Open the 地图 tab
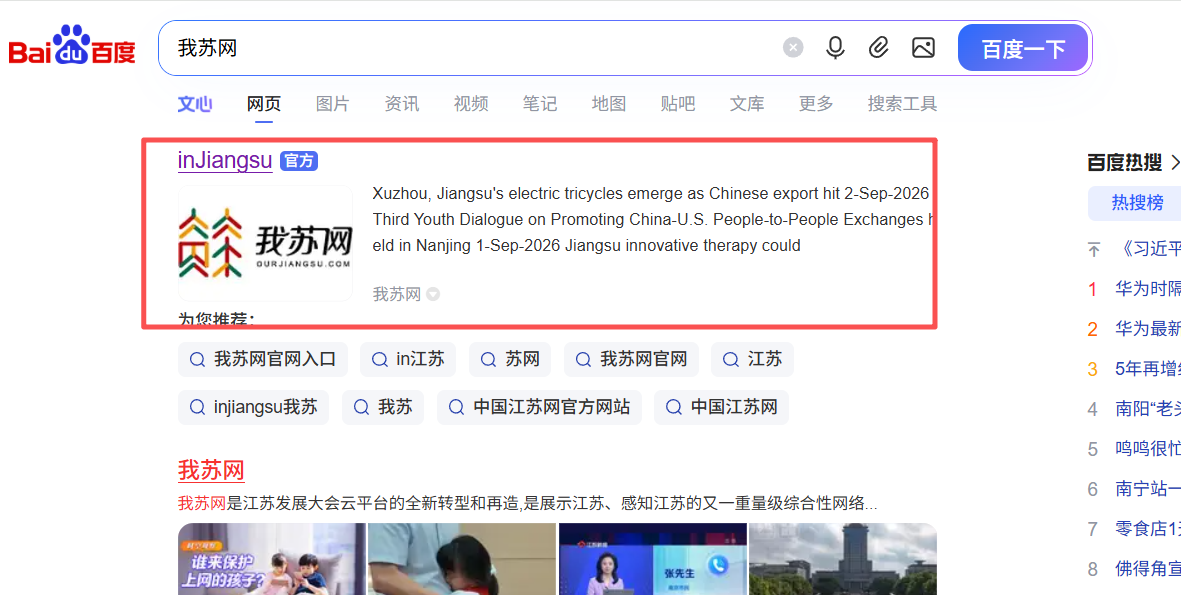The image size is (1181, 595). coord(609,104)
